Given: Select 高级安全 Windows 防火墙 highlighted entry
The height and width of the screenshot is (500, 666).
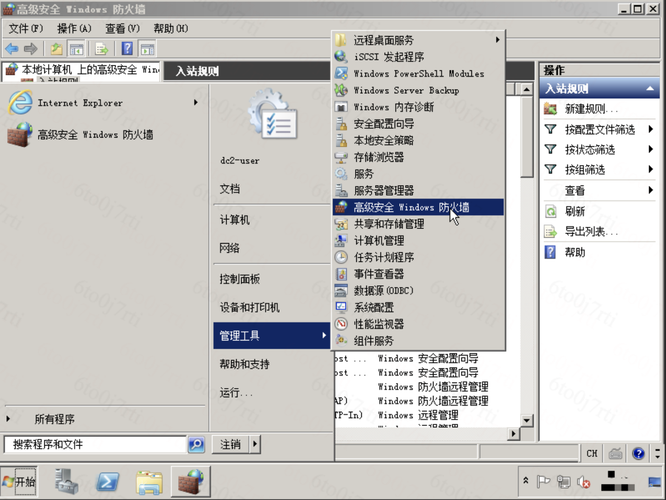Looking at the screenshot, I should pos(418,207).
